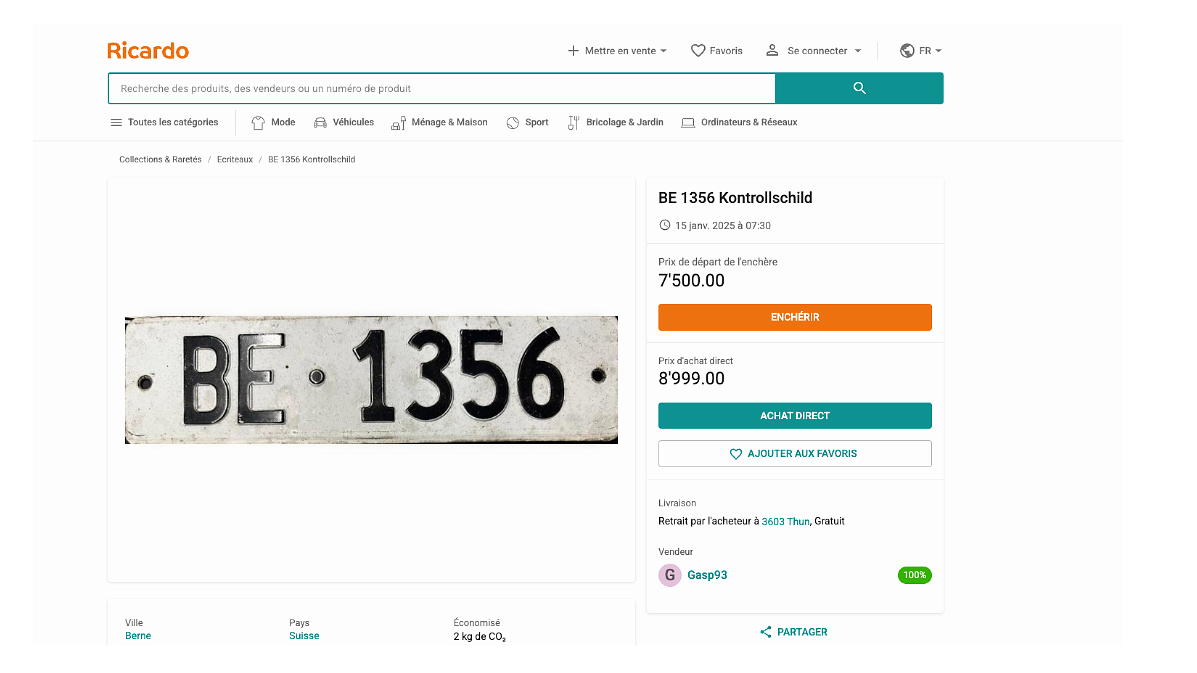This screenshot has height=673, width=1197.
Task: Expand the FR language selector
Action: pyautogui.click(x=930, y=51)
